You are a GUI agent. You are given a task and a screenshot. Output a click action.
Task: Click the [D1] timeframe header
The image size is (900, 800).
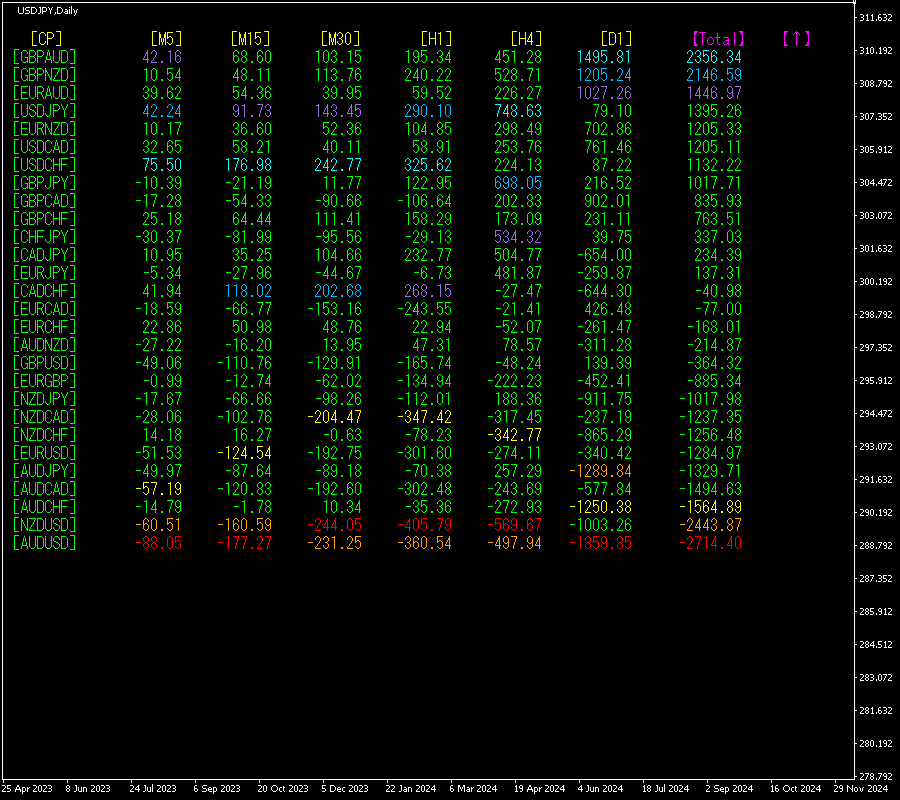616,39
